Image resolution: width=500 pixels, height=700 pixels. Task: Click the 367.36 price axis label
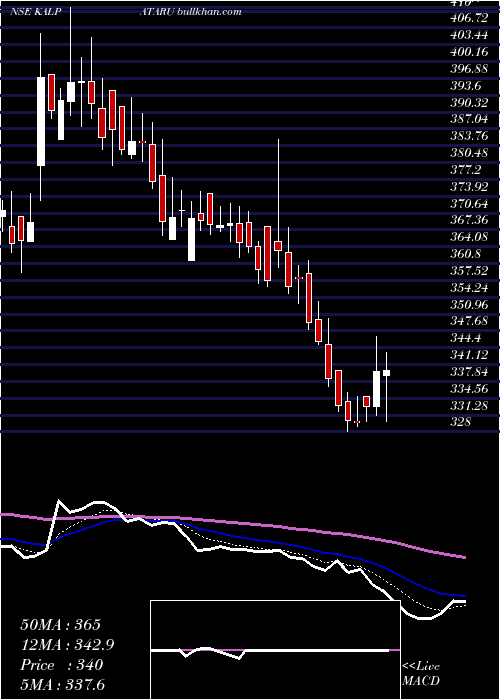point(469,220)
